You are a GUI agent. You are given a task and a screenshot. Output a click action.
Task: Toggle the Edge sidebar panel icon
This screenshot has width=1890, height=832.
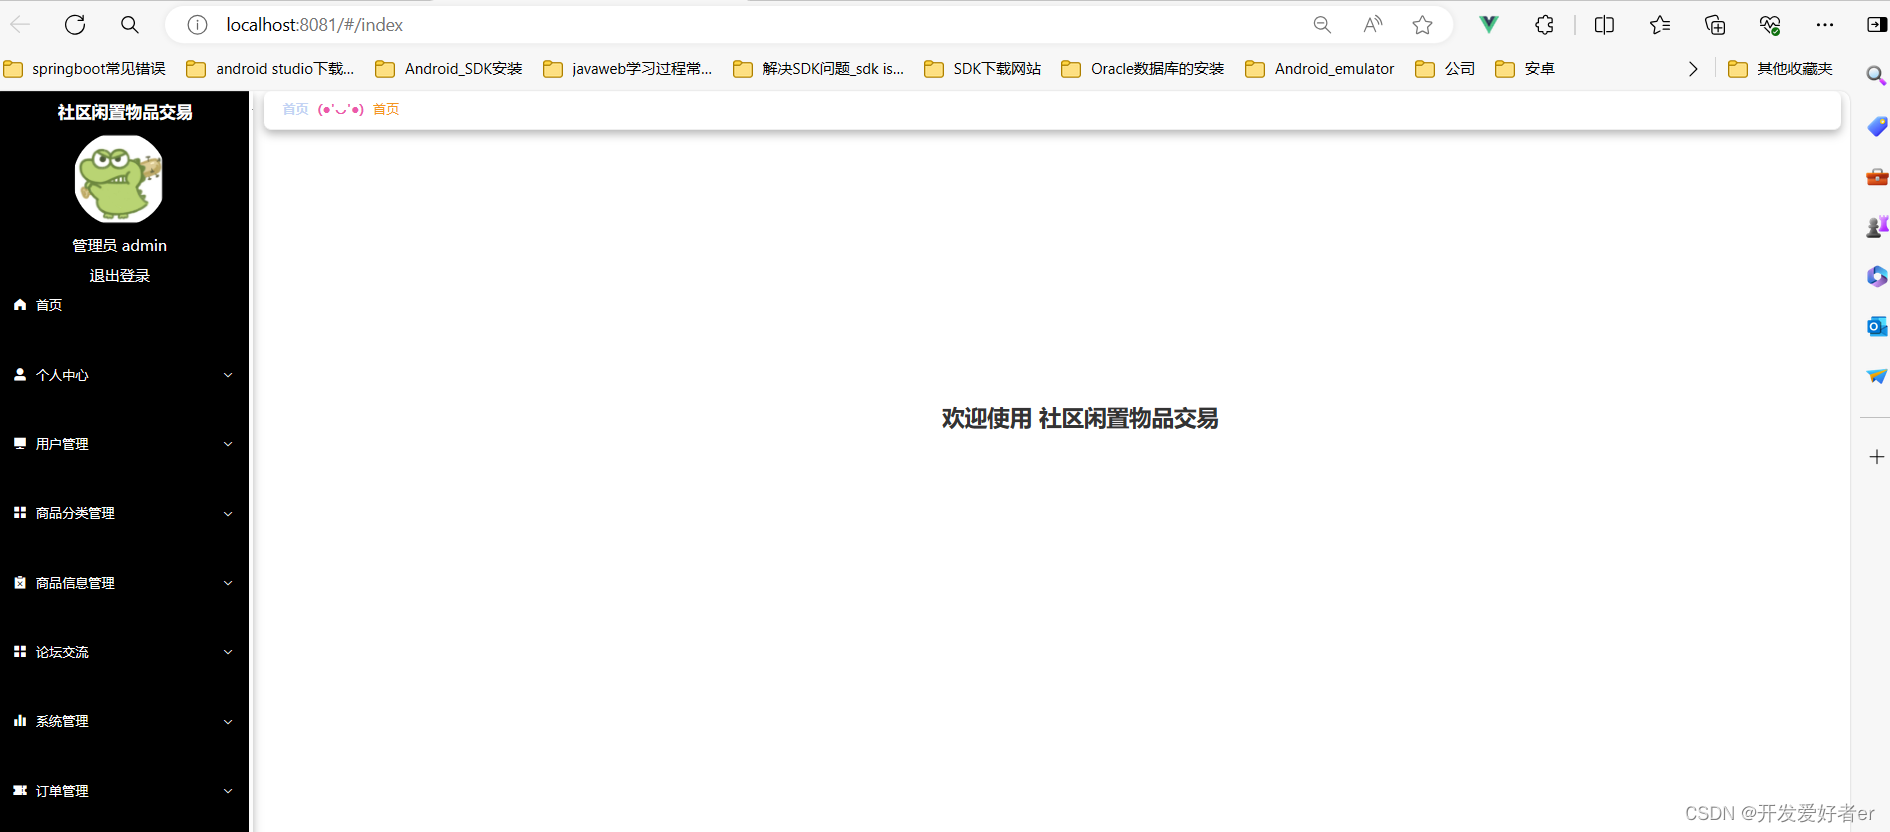point(1877,25)
